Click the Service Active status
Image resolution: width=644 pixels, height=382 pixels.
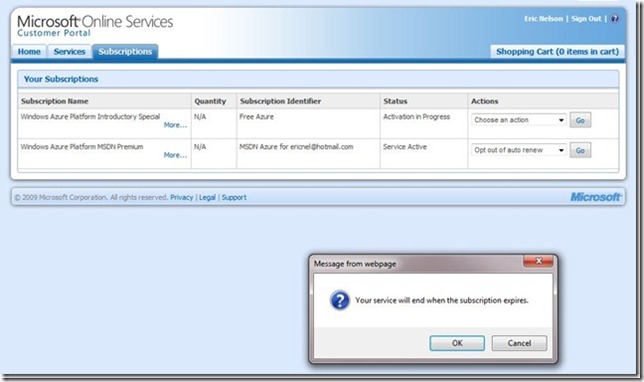click(405, 147)
